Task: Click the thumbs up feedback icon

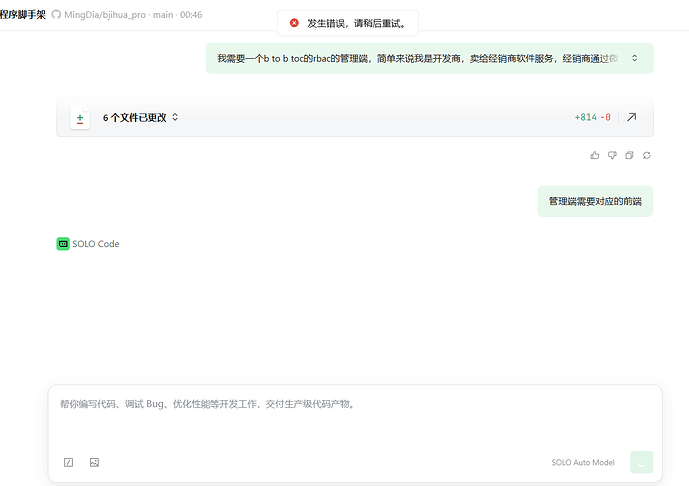Action: tap(595, 155)
